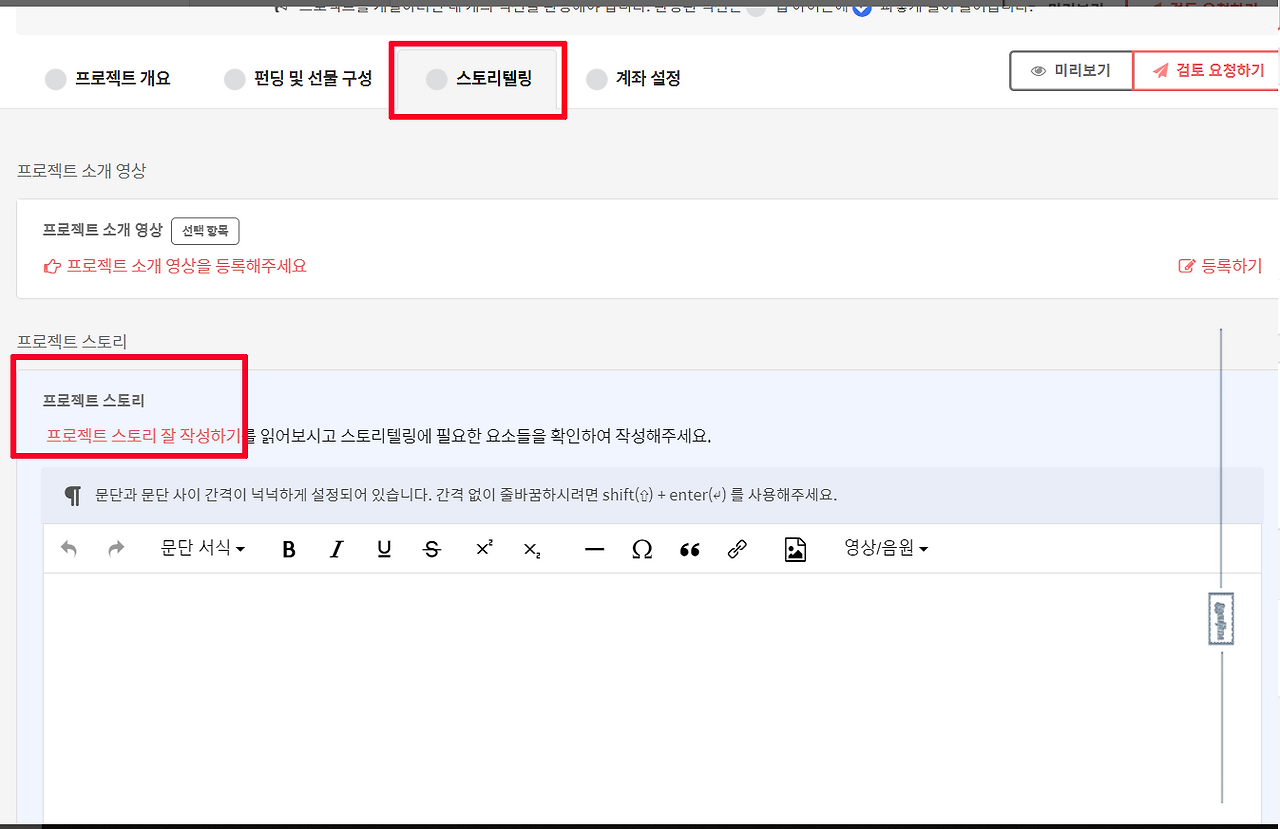Switch to the 펀딩 및 선물 구성 tab

(298, 78)
